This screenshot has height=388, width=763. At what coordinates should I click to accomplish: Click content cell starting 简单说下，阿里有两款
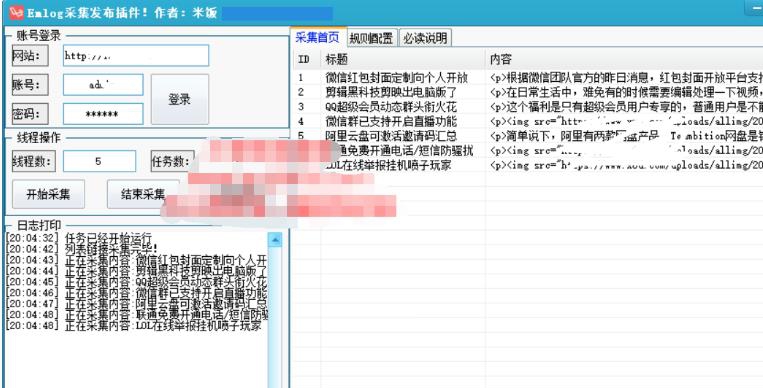pos(626,136)
